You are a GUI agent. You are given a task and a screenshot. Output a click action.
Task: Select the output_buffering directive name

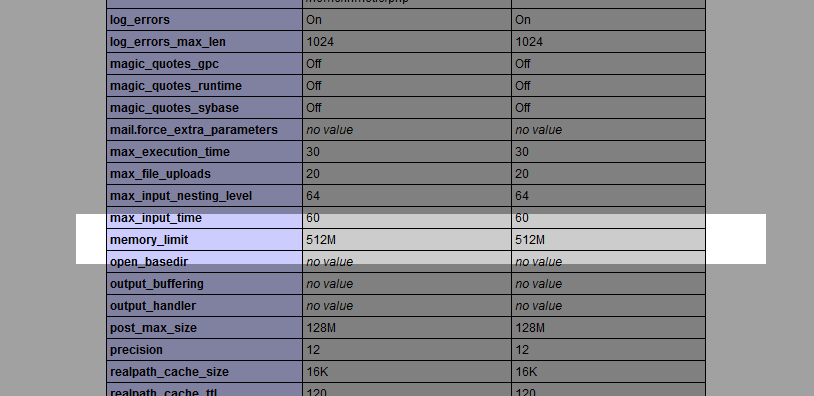pos(157,284)
